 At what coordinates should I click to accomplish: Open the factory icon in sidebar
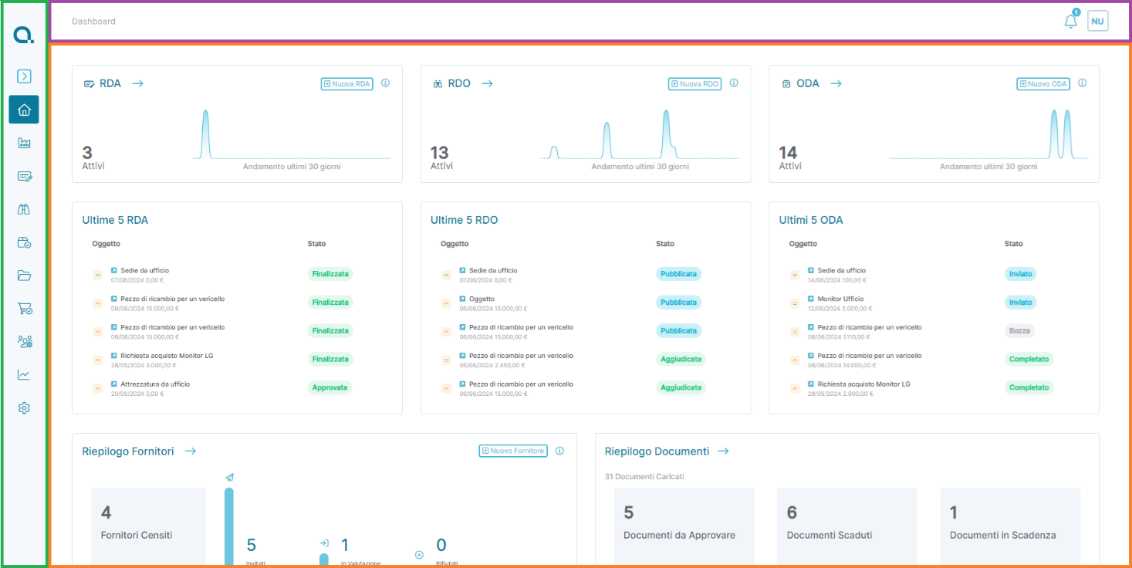(x=24, y=143)
